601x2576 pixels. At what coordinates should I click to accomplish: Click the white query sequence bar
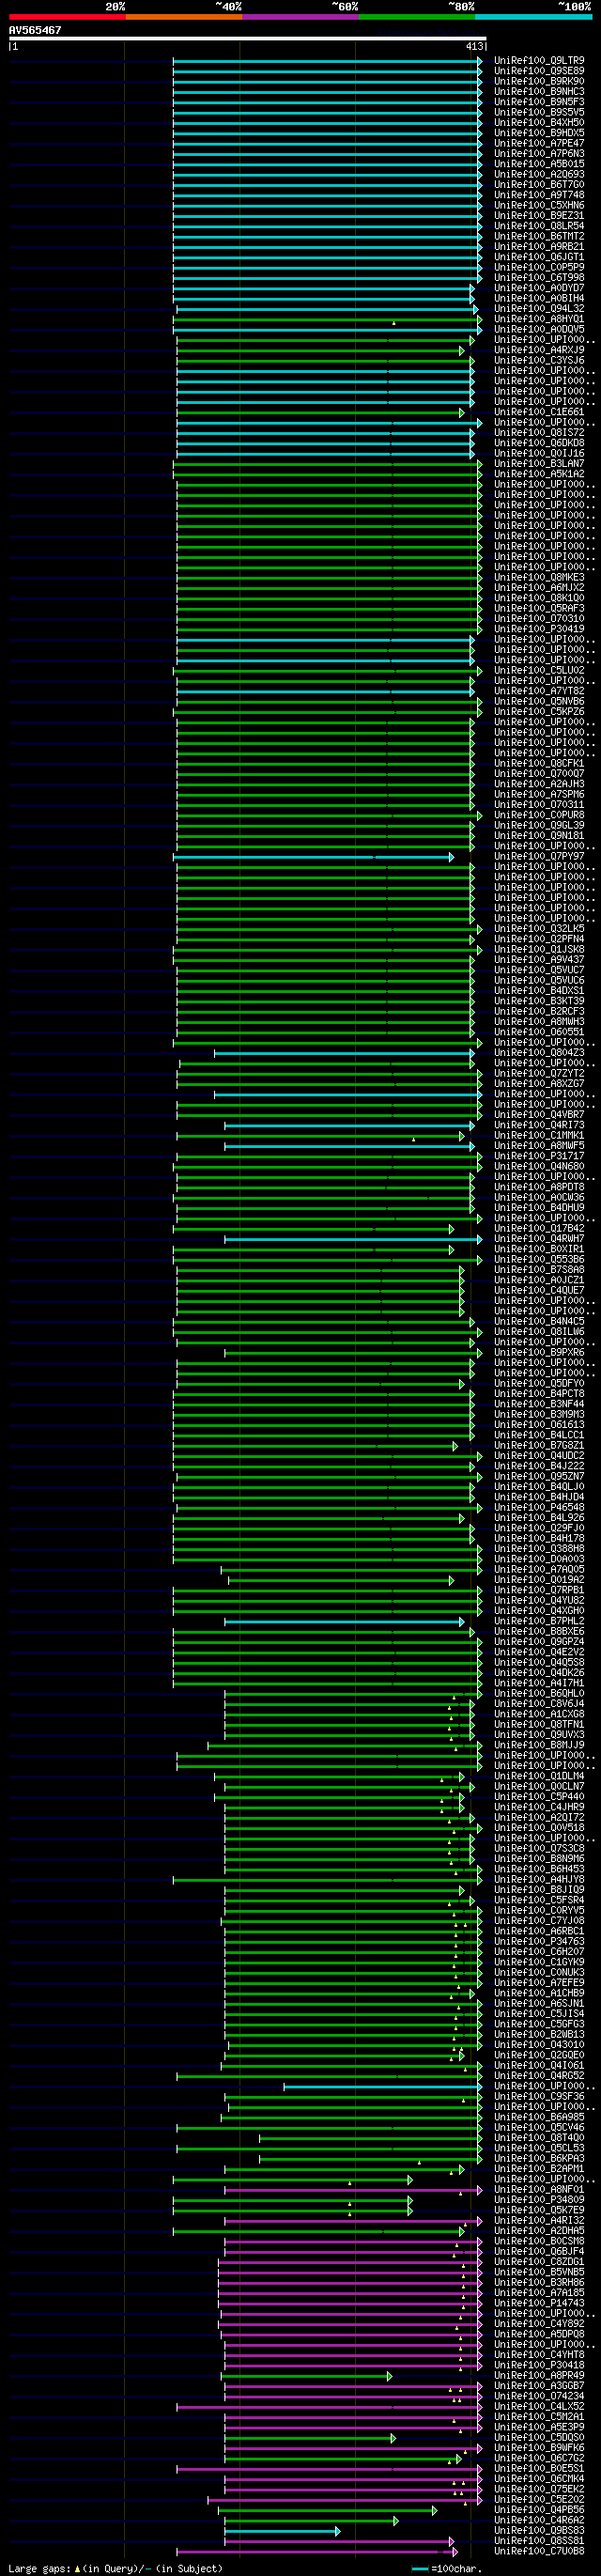point(248,39)
